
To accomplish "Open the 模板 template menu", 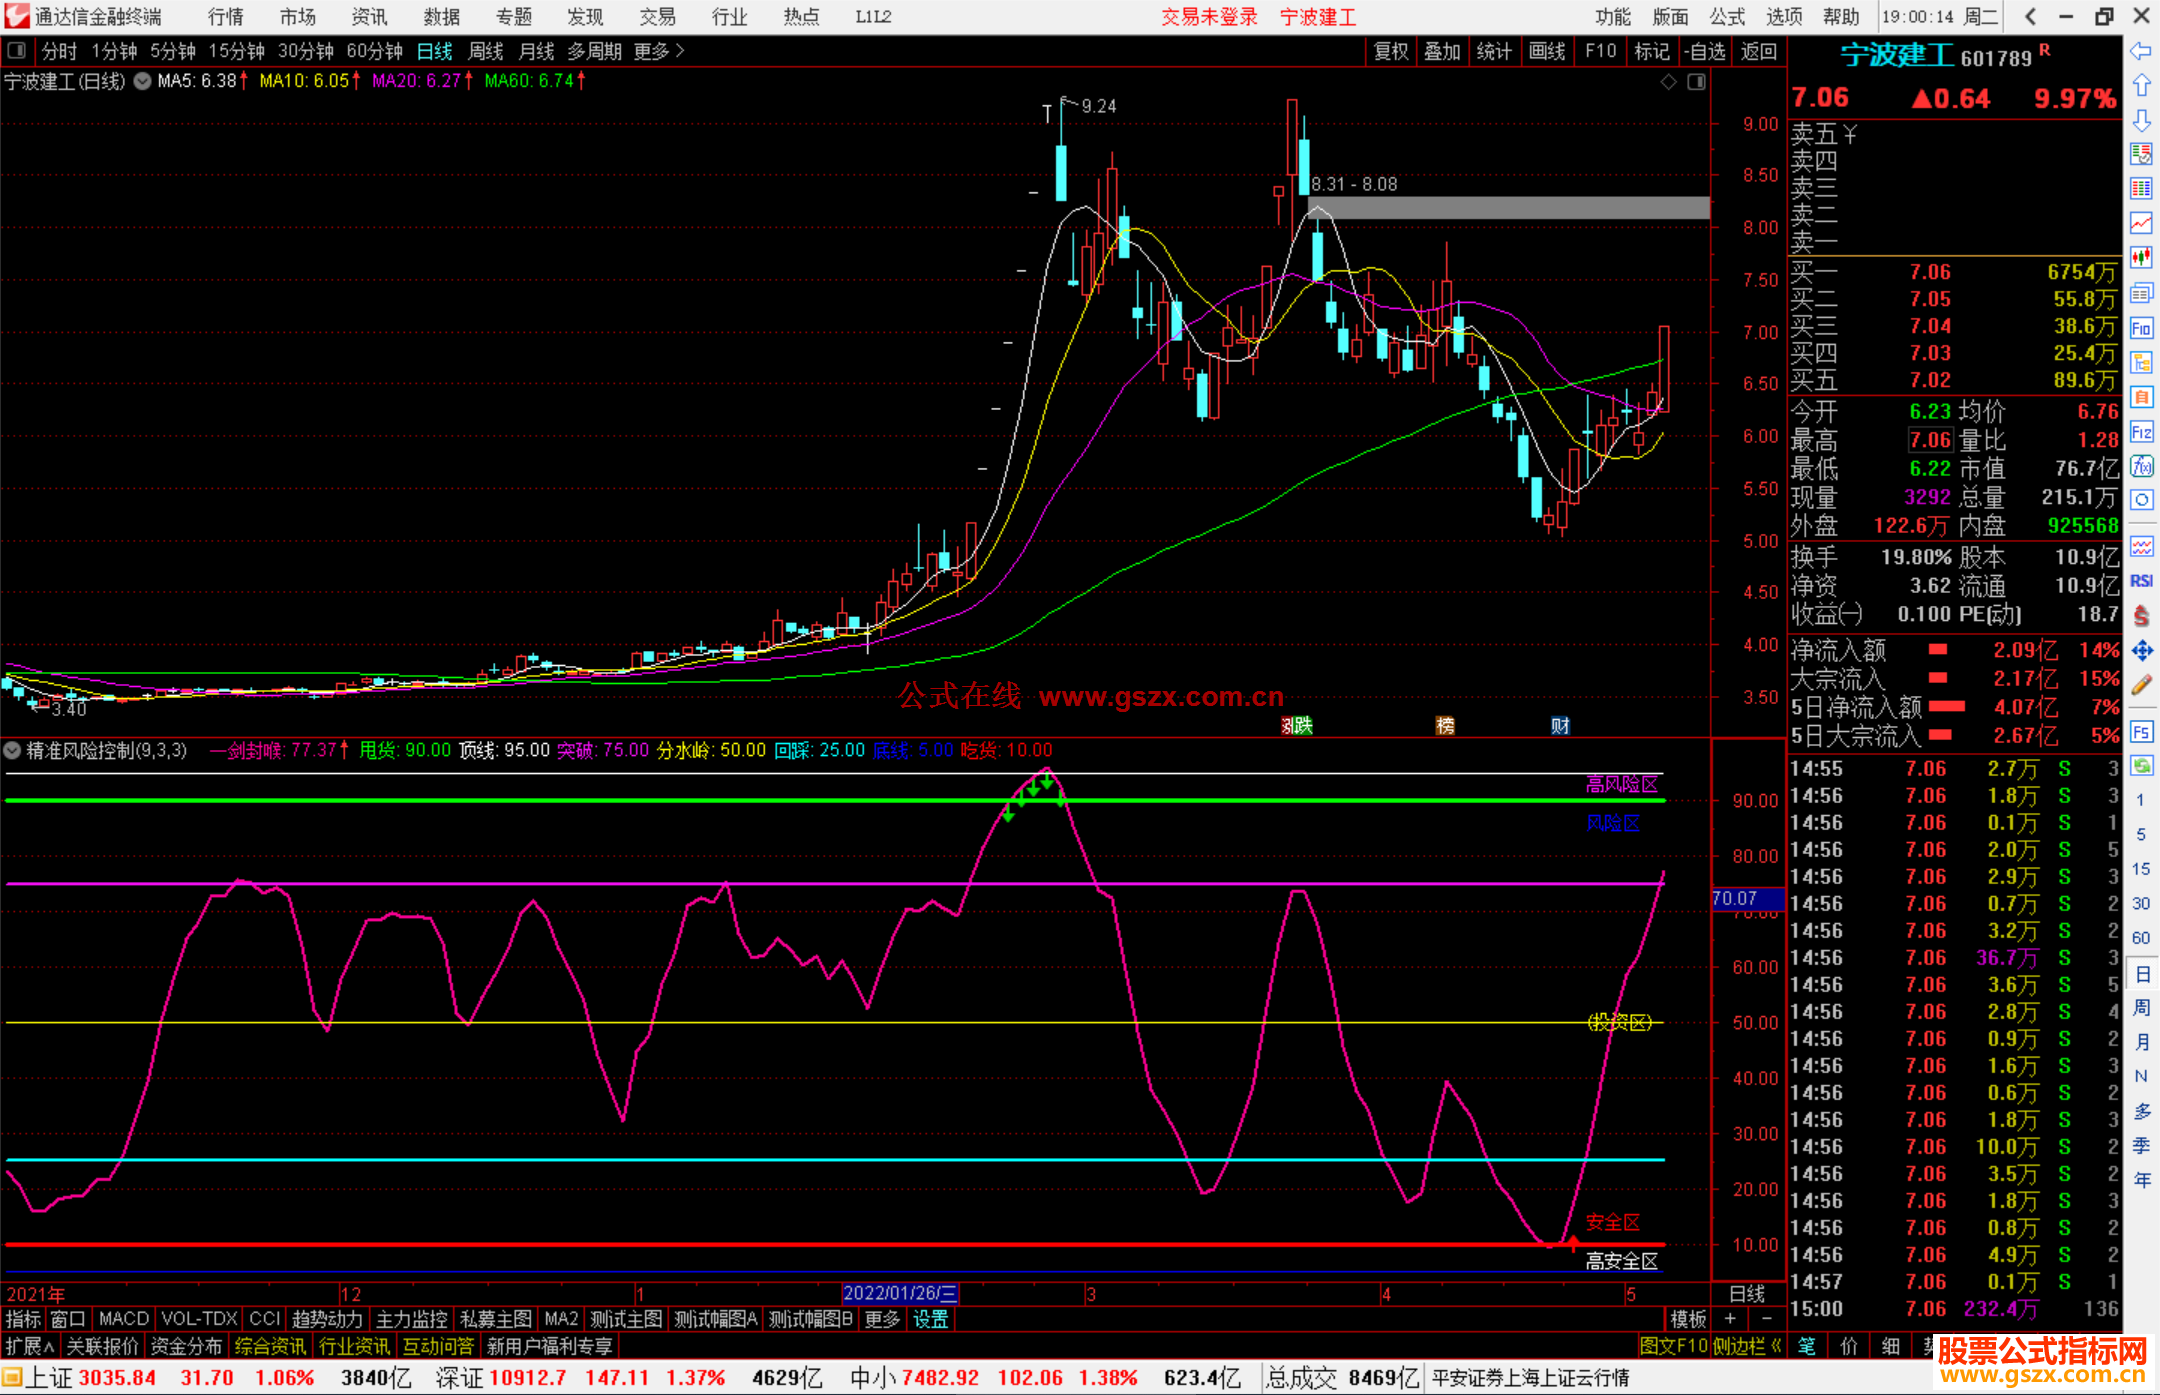I will tap(1689, 1319).
